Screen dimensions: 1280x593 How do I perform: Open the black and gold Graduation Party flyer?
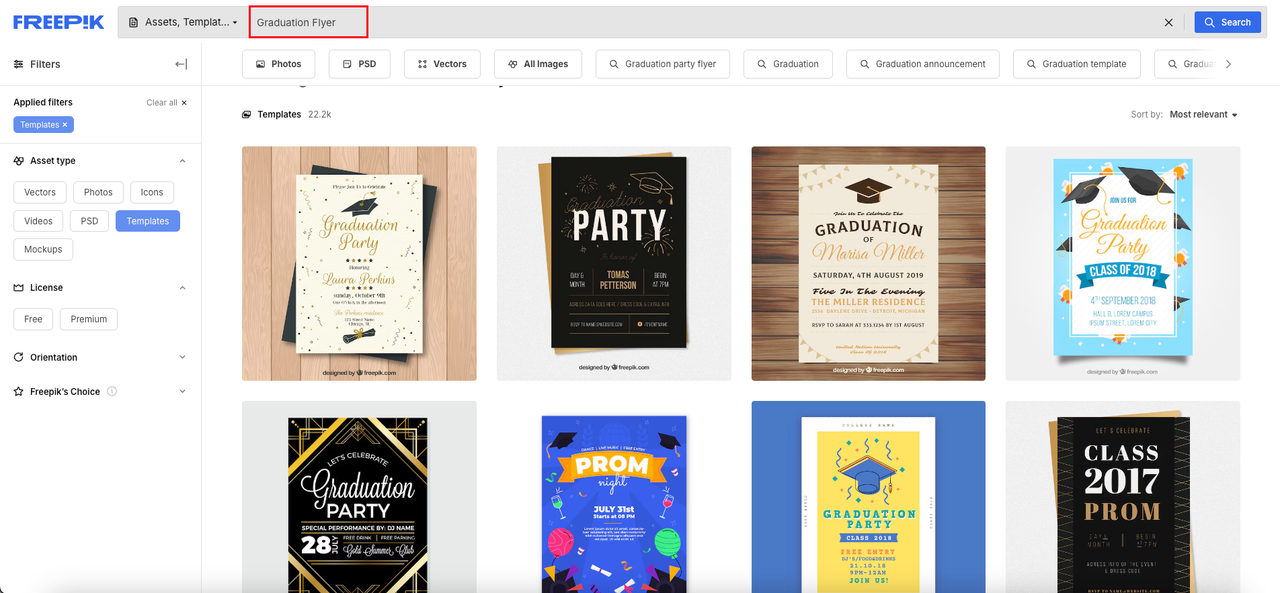point(359,497)
